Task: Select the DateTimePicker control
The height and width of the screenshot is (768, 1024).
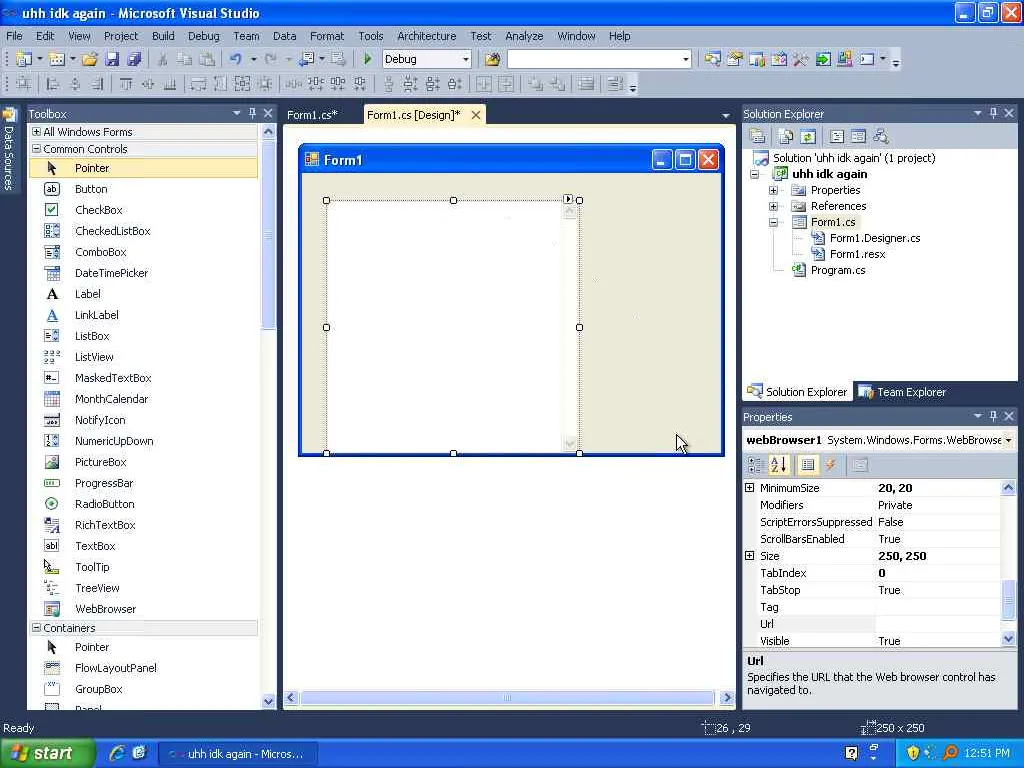Action: click(x=111, y=273)
